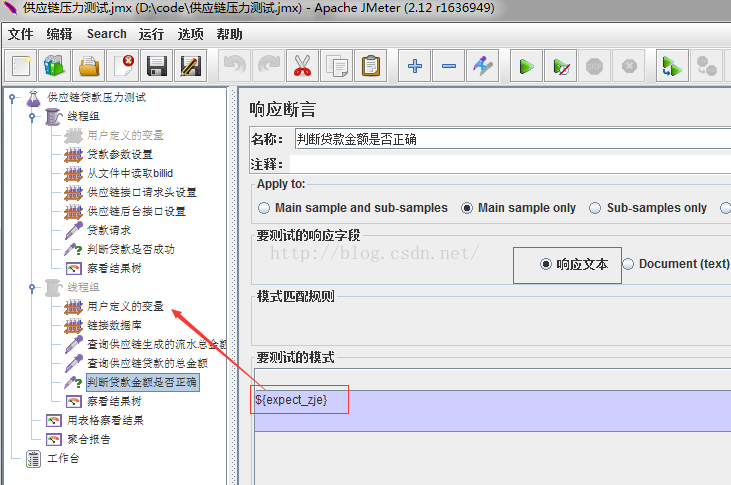Image resolution: width=731 pixels, height=485 pixels.
Task: Click the Undo toolbar arrow
Action: [234, 66]
